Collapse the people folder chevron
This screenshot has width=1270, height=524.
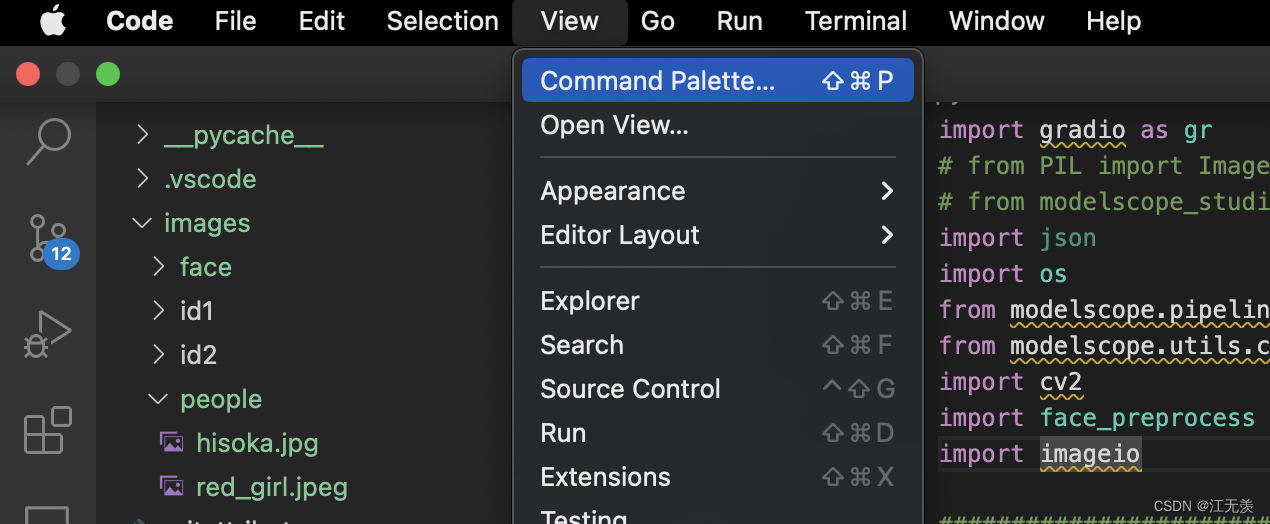click(x=158, y=399)
